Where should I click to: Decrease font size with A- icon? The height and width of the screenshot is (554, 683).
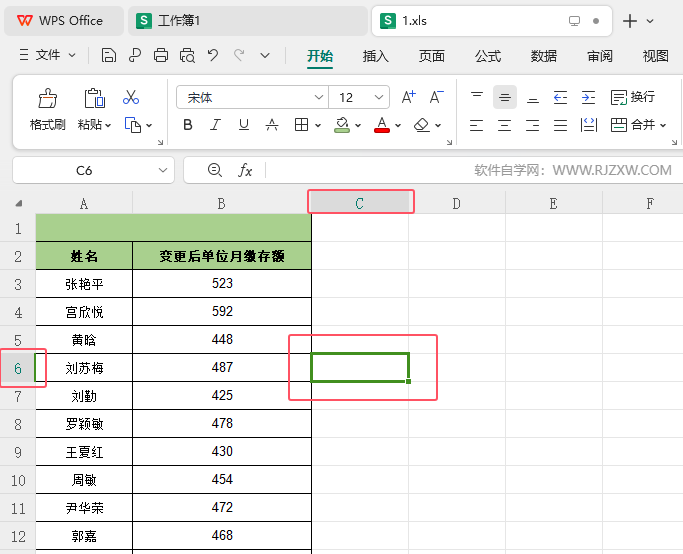[436, 97]
